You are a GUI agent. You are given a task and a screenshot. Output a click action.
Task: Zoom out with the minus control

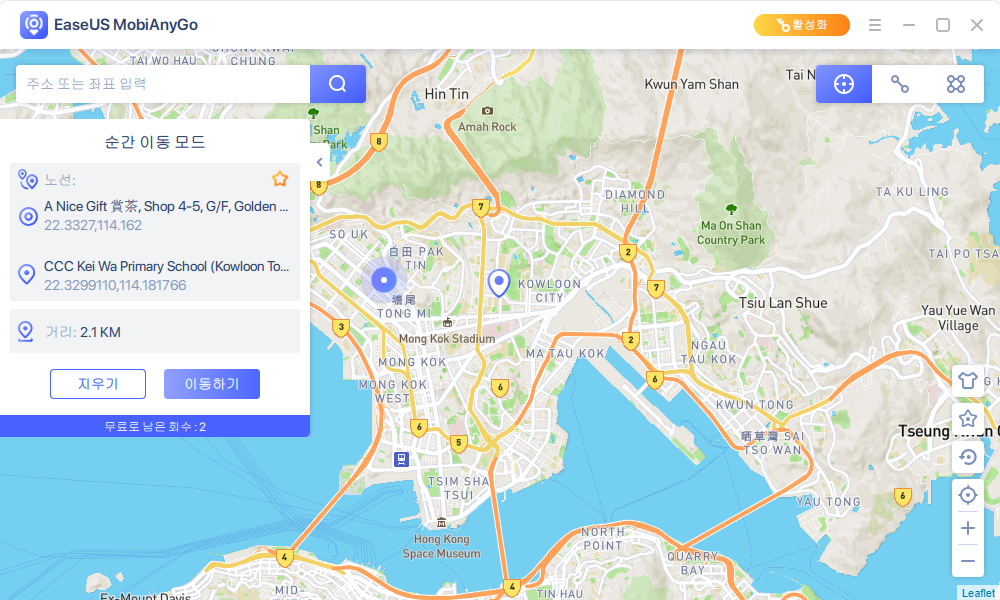click(x=967, y=561)
